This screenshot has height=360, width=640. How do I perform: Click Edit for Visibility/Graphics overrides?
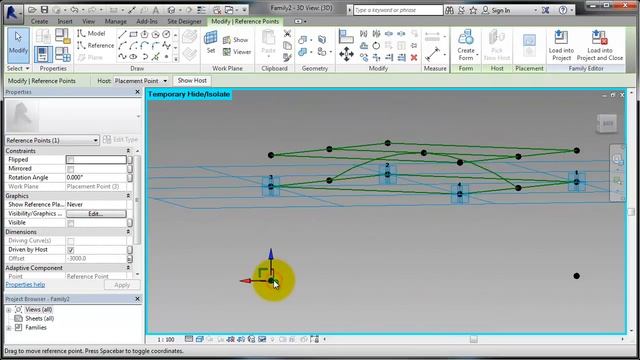tap(96, 214)
